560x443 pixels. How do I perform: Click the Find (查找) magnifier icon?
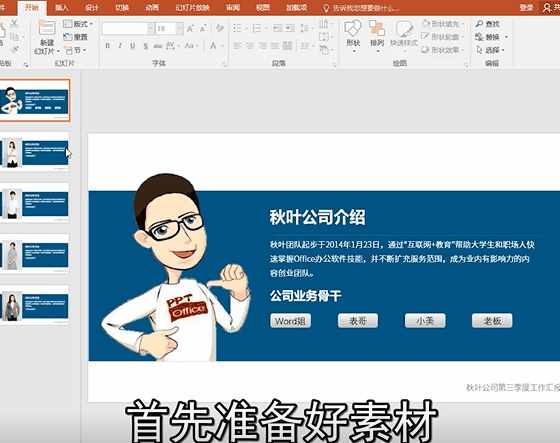[479, 24]
